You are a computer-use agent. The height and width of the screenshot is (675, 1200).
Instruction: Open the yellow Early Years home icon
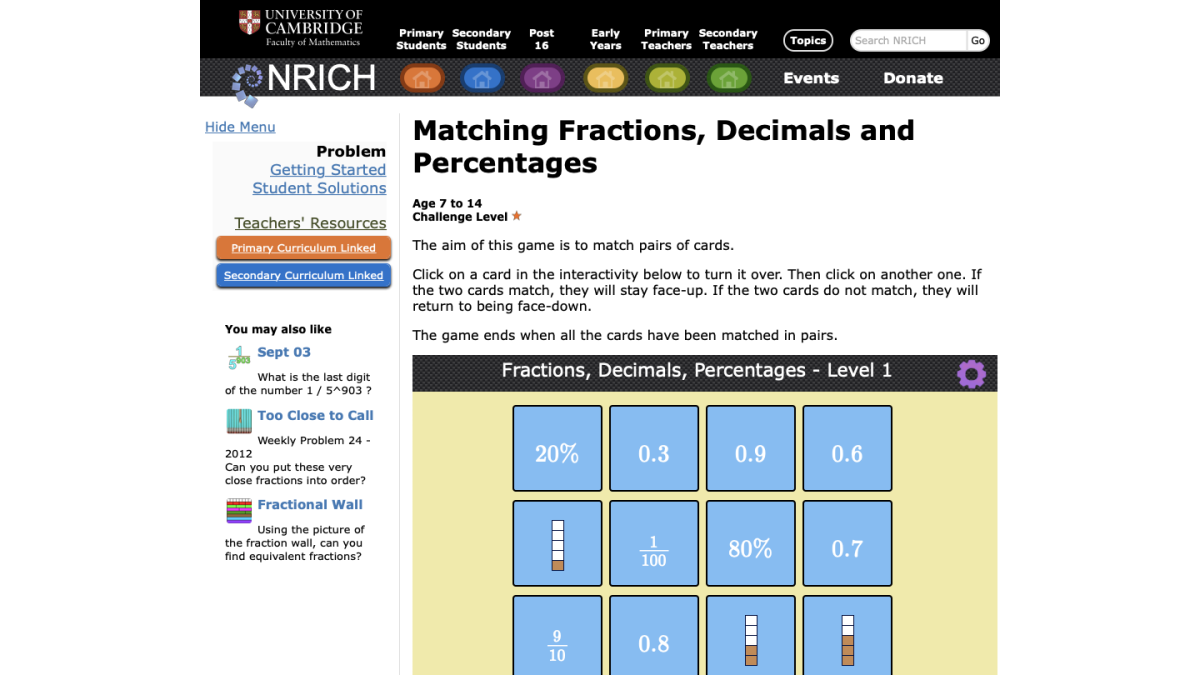[x=605, y=77]
